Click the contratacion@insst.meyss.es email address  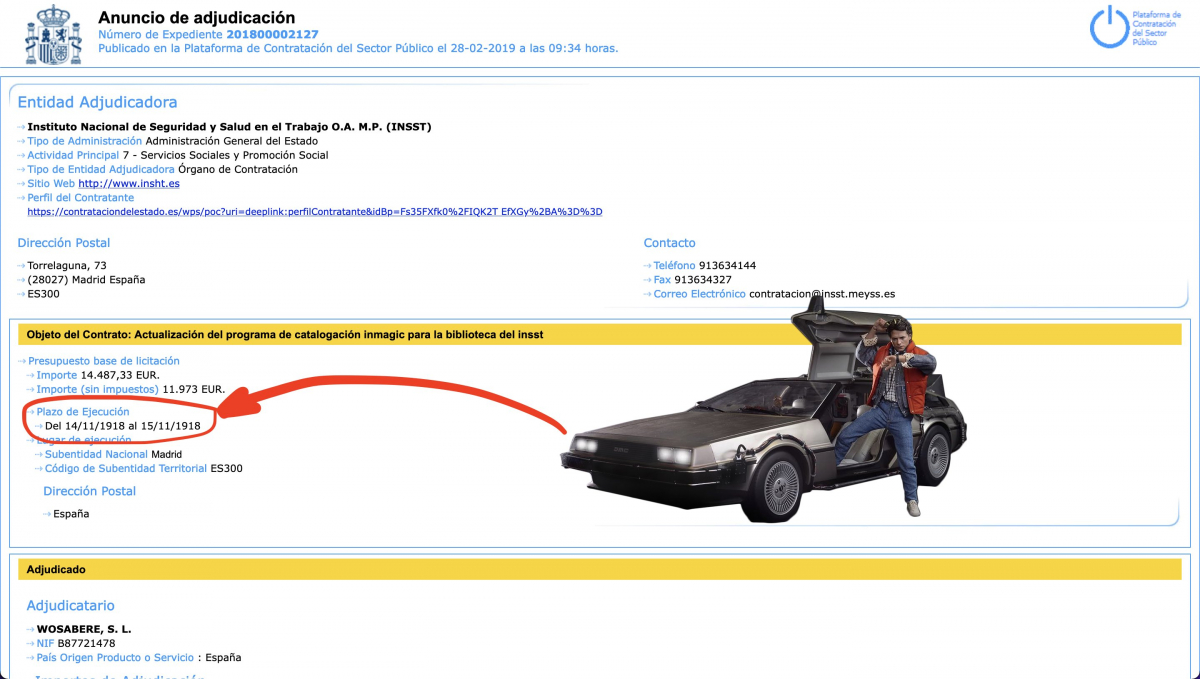click(822, 294)
